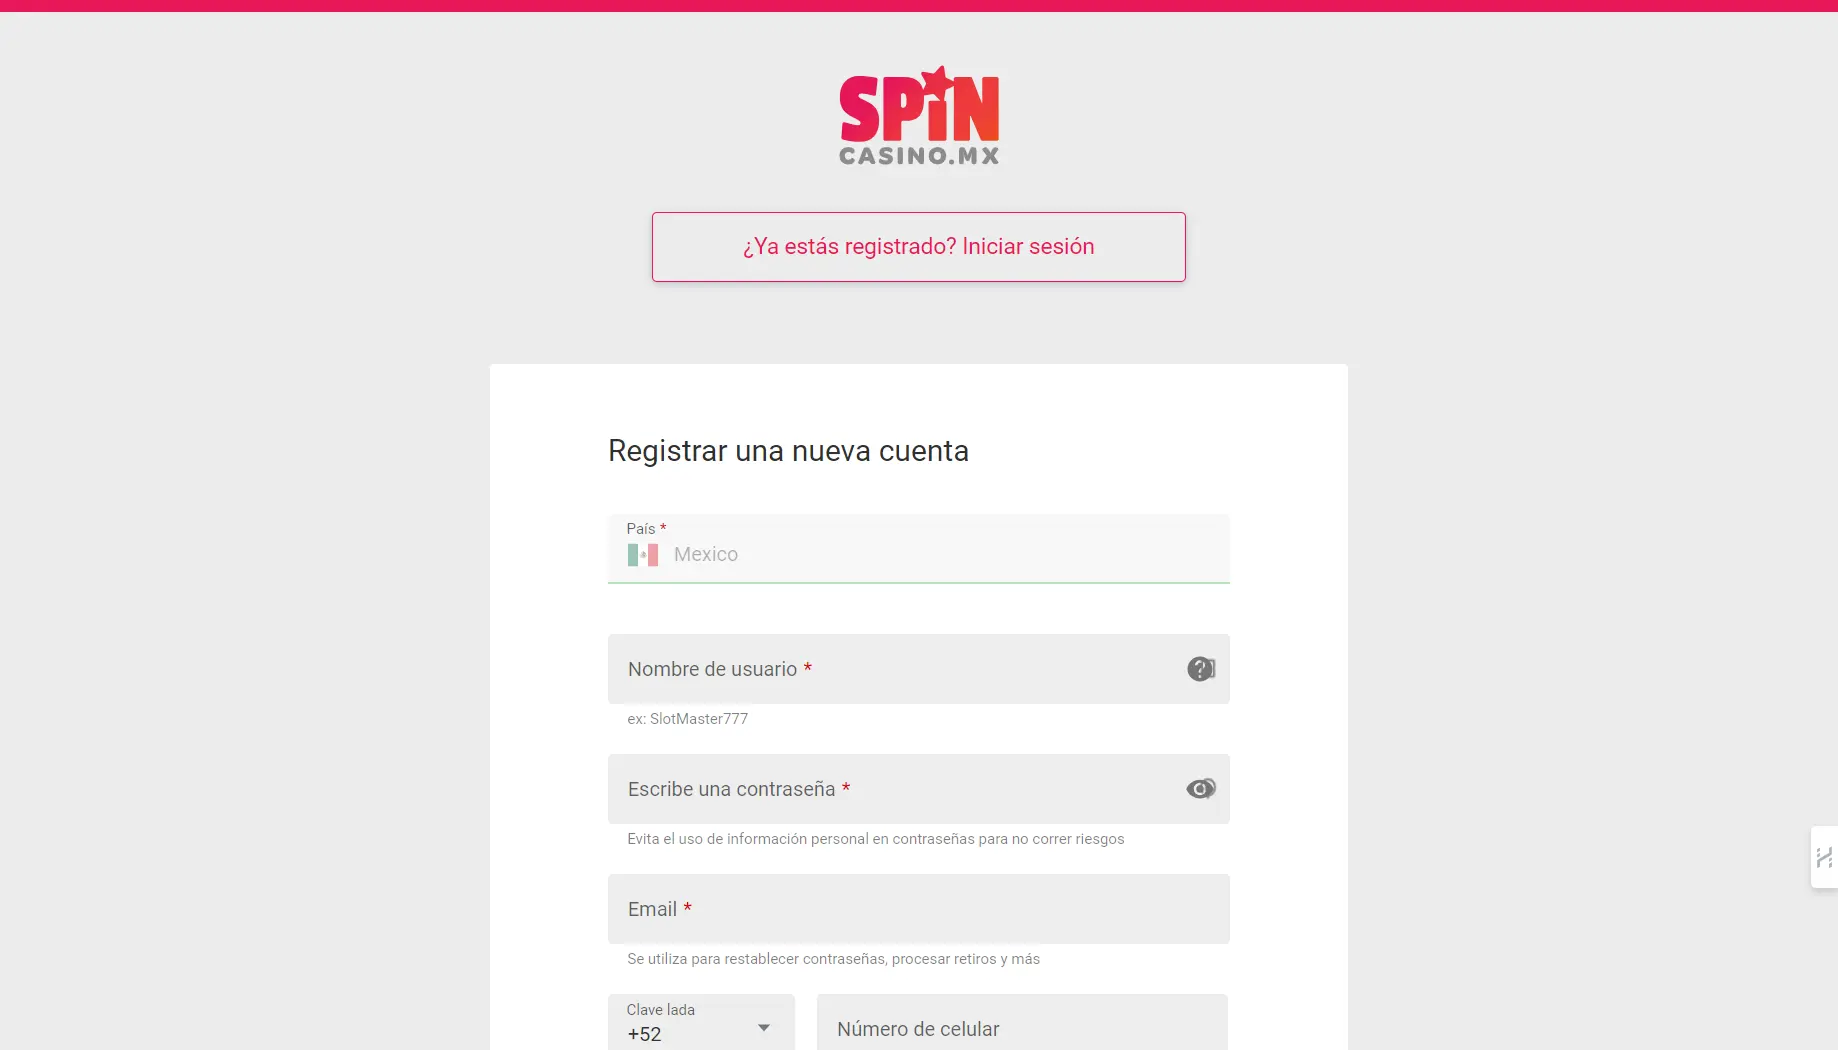The width and height of the screenshot is (1838, 1050).
Task: Expand the Clave lada dropdown arrow
Action: 764,1028
